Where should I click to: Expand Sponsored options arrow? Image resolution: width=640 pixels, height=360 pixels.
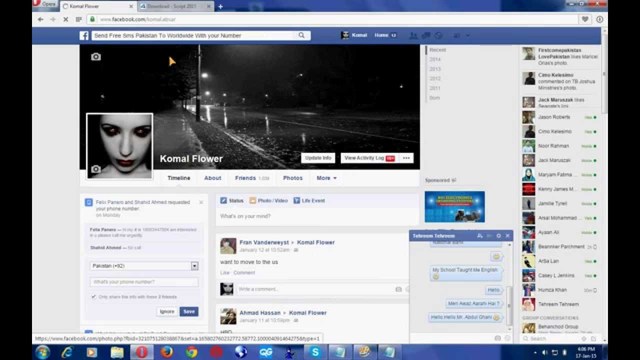click(x=454, y=180)
